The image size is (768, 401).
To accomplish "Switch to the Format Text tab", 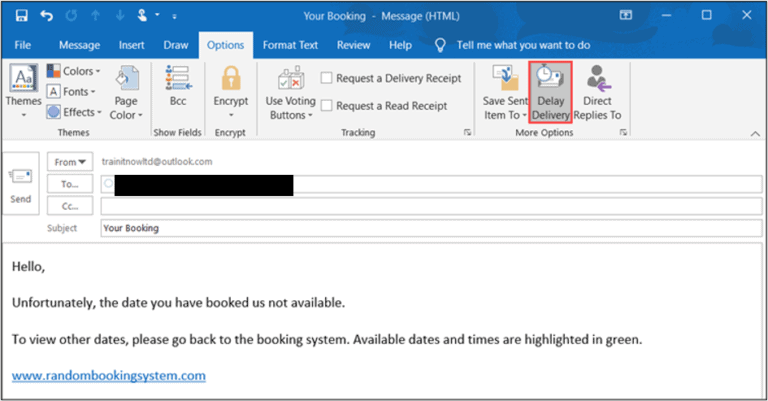I will [290, 45].
